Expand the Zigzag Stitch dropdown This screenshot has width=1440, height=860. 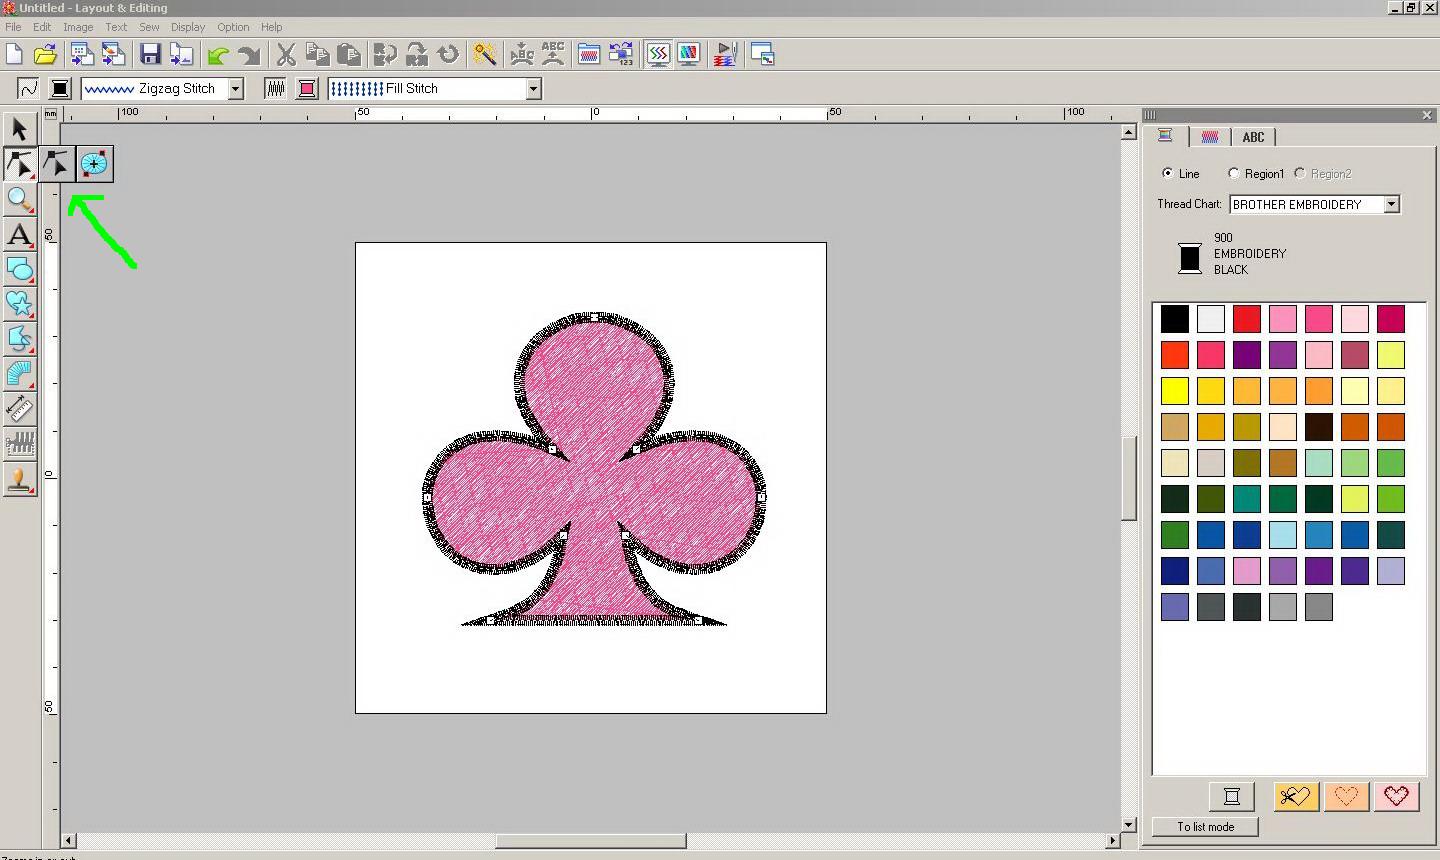tap(235, 89)
